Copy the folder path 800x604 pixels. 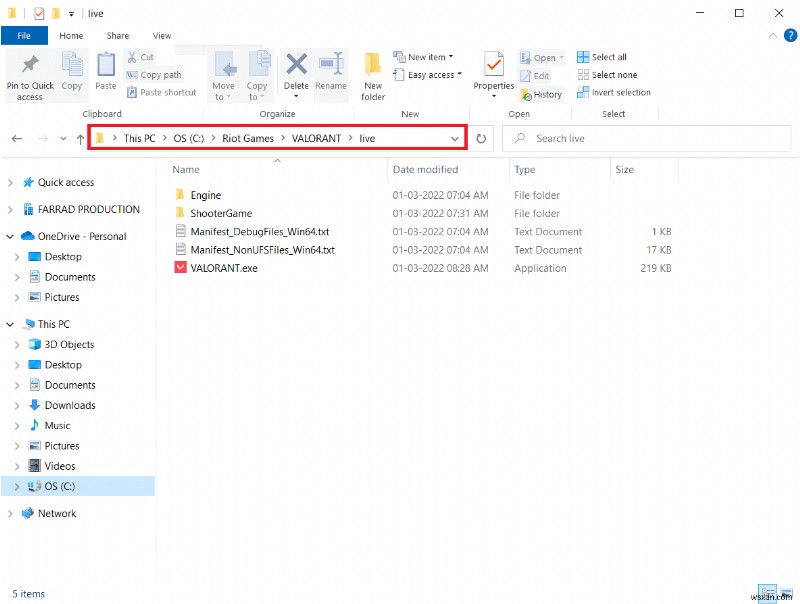(x=155, y=74)
